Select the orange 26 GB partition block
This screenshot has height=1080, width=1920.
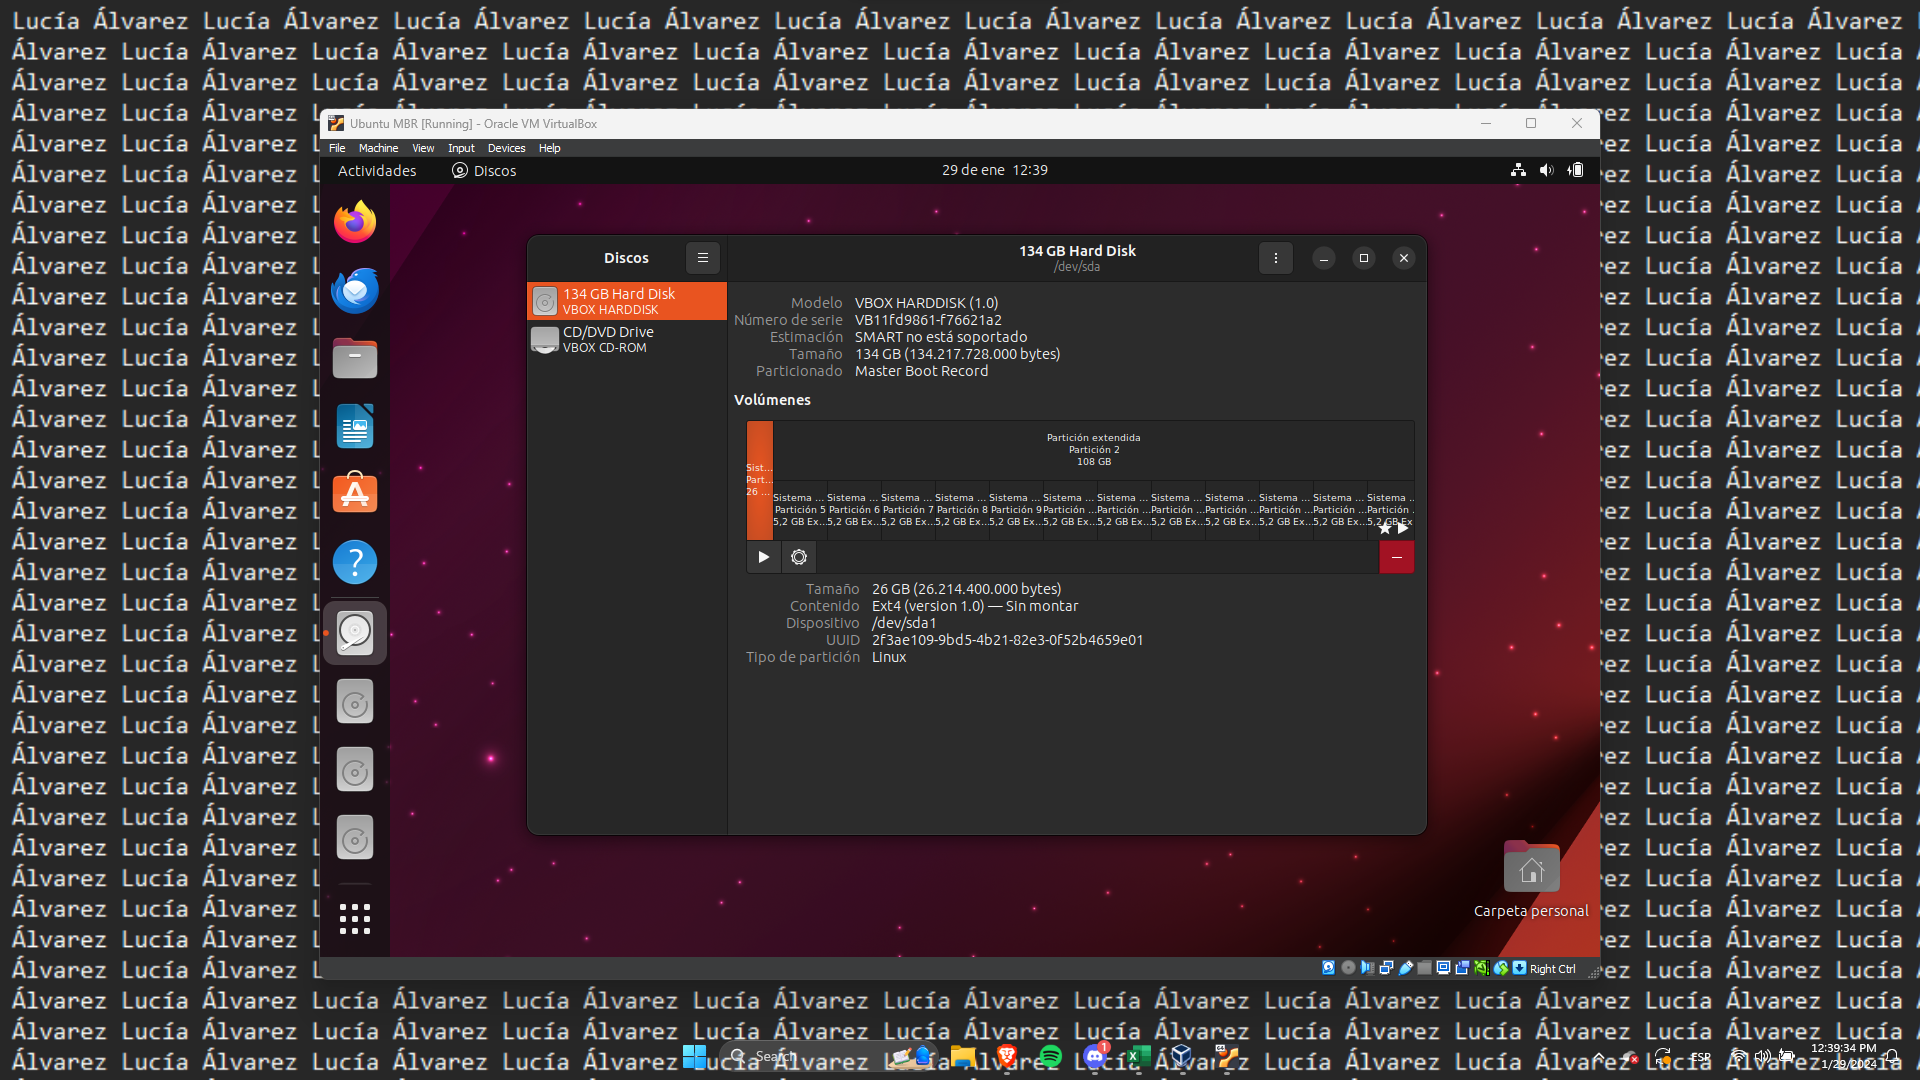(759, 480)
